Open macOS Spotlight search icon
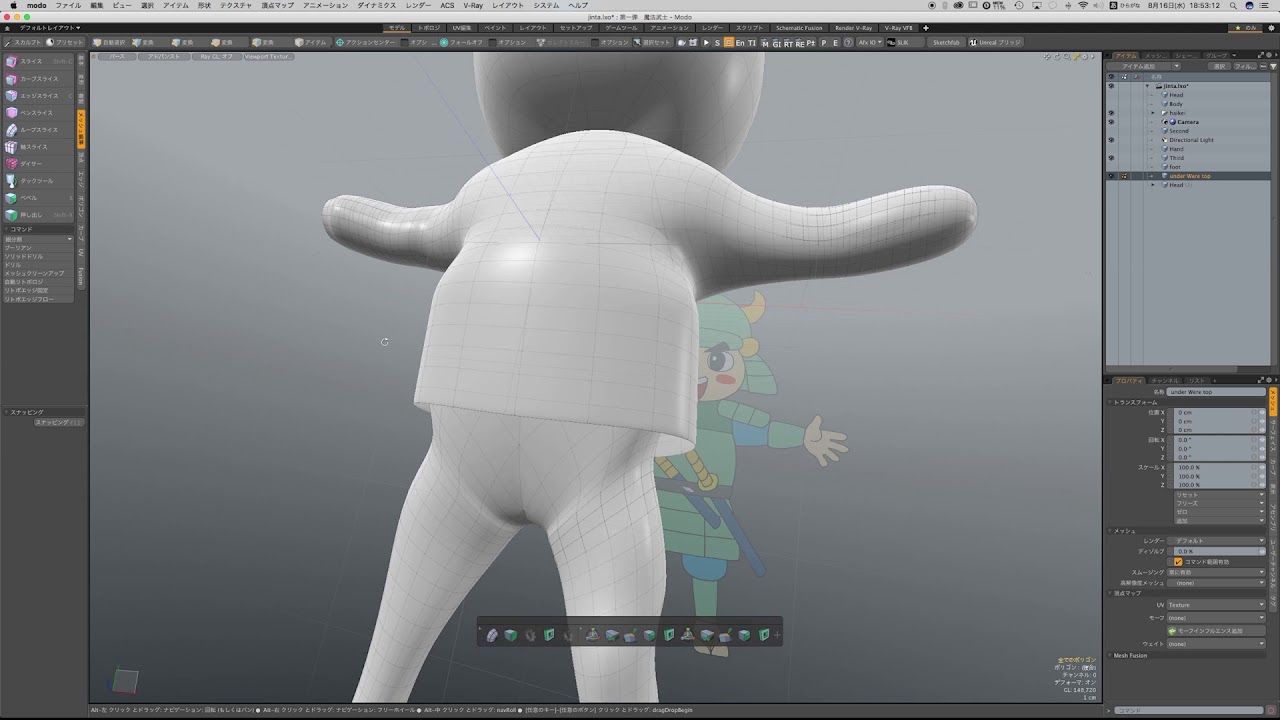This screenshot has width=1280, height=720. [1233, 5]
